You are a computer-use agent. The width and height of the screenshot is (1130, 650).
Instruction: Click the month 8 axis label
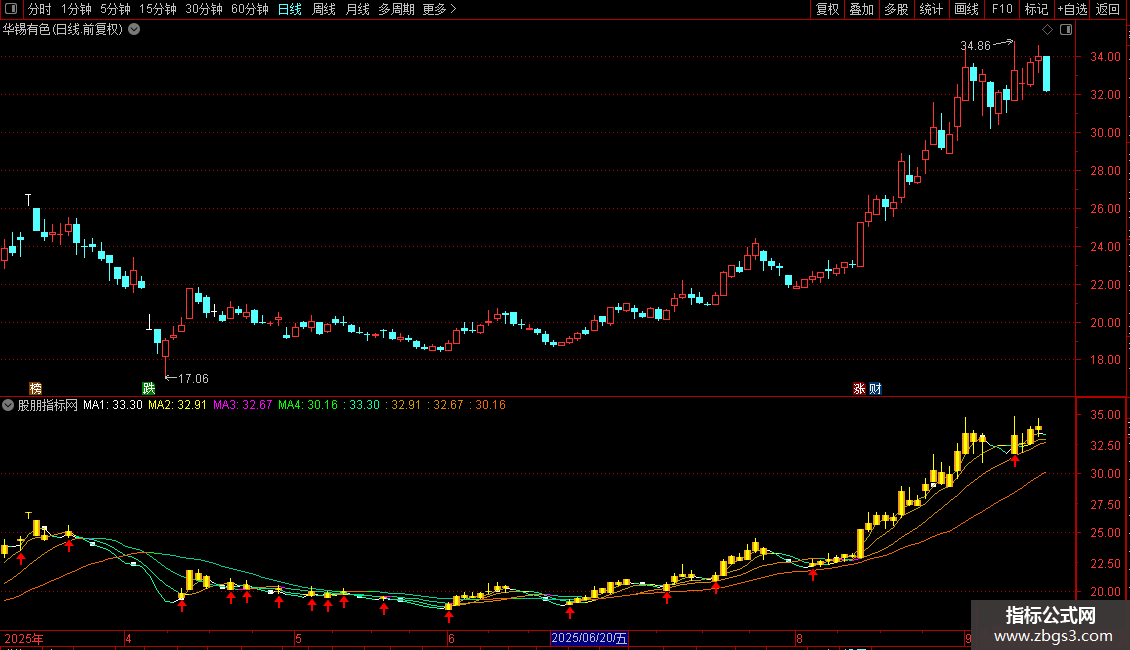click(x=799, y=638)
